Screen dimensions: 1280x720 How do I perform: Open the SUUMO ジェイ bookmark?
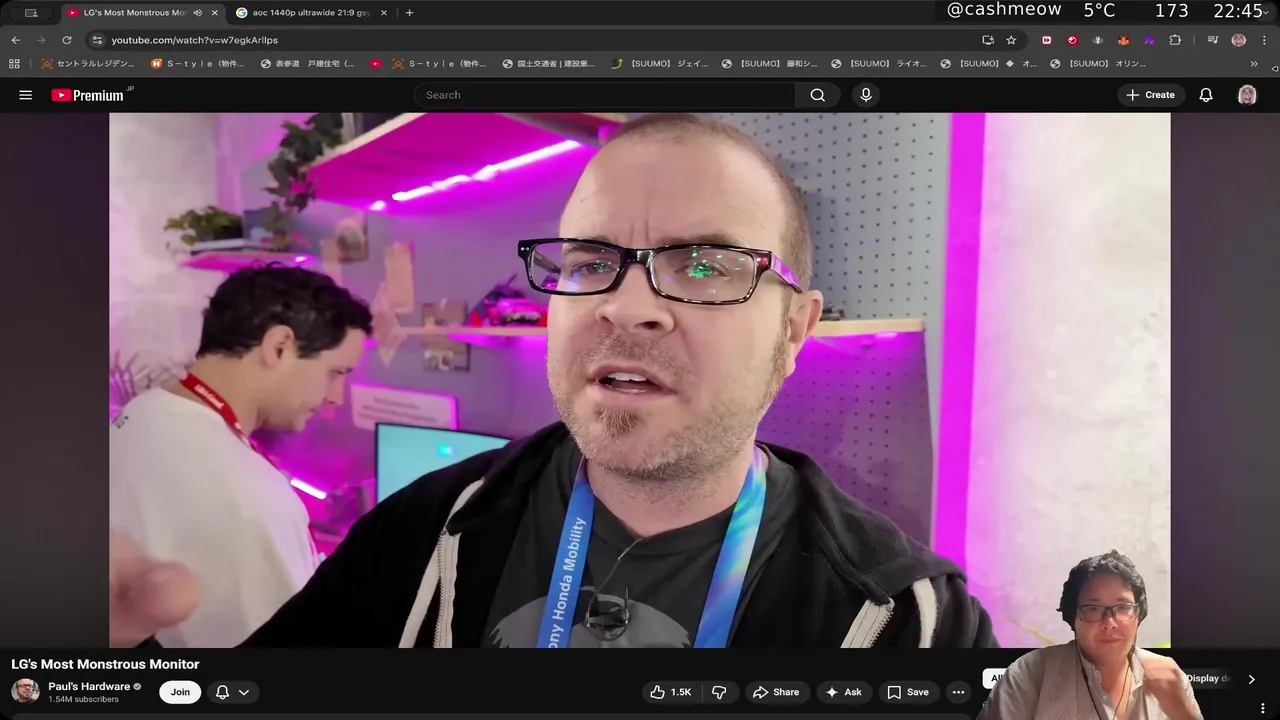660,63
